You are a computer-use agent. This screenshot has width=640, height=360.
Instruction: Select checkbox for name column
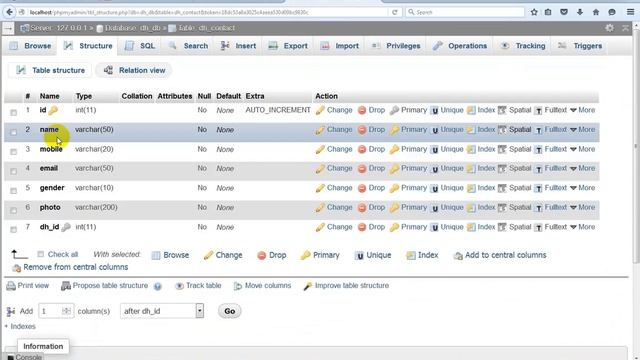[13, 132]
